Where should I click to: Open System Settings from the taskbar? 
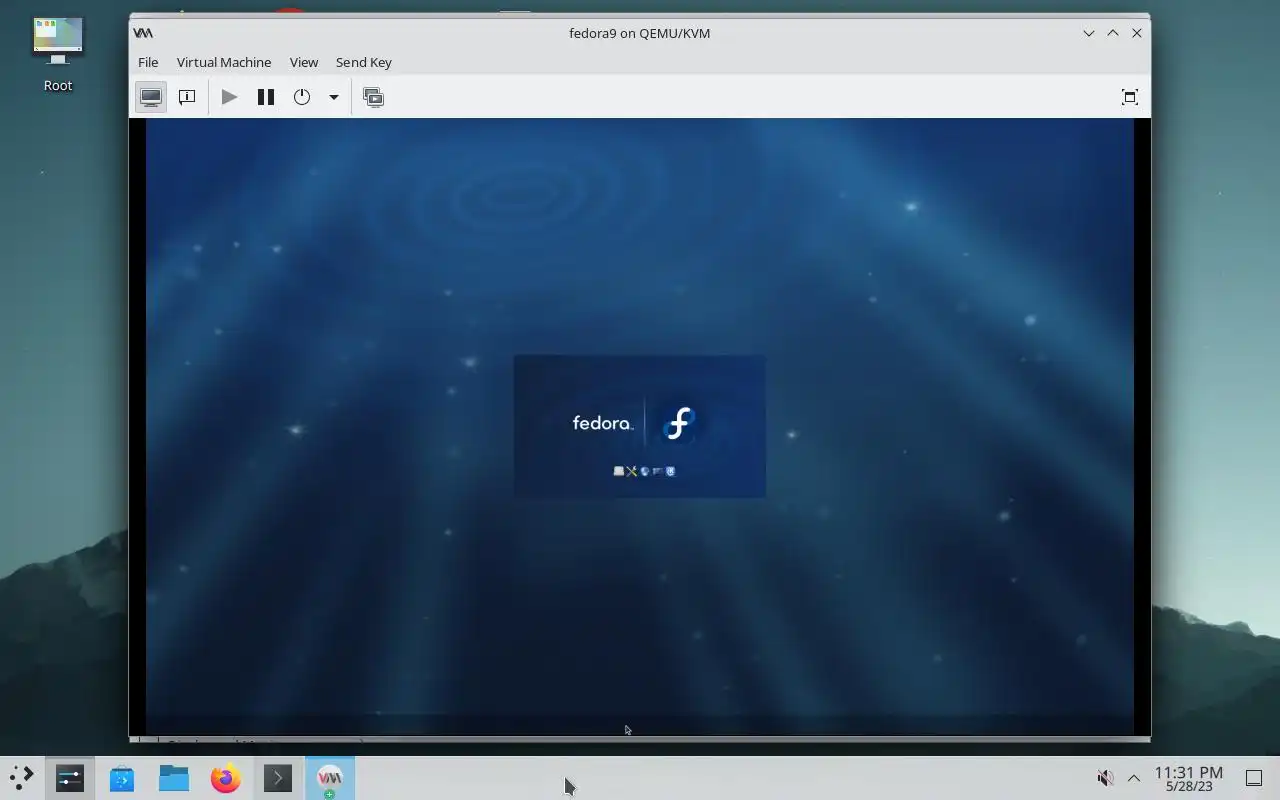pyautogui.click(x=70, y=777)
